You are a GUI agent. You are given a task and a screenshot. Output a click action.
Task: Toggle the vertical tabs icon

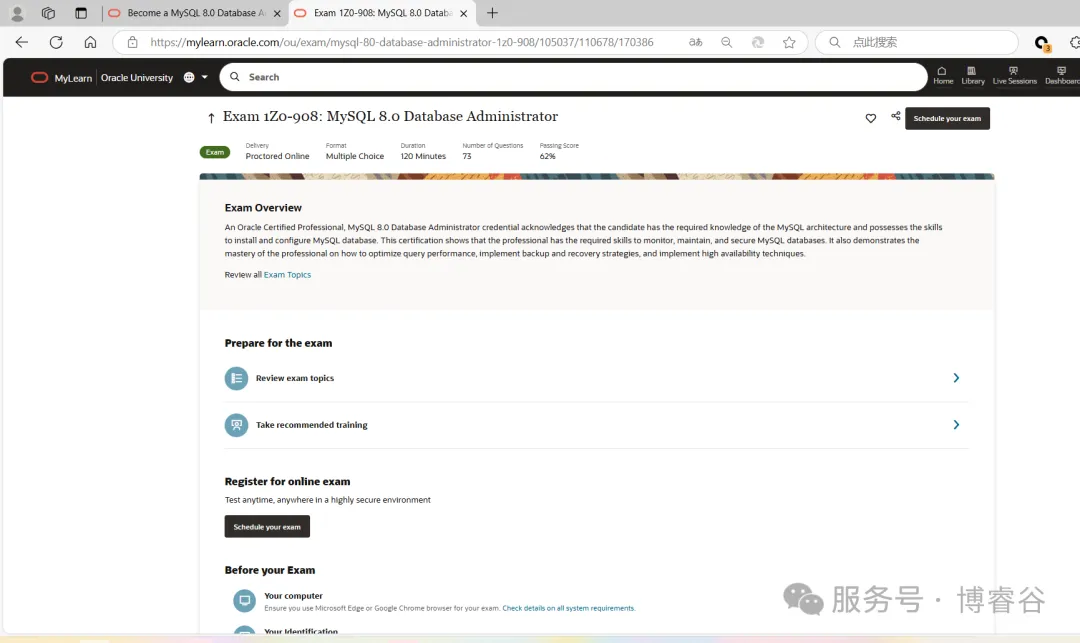tap(81, 13)
